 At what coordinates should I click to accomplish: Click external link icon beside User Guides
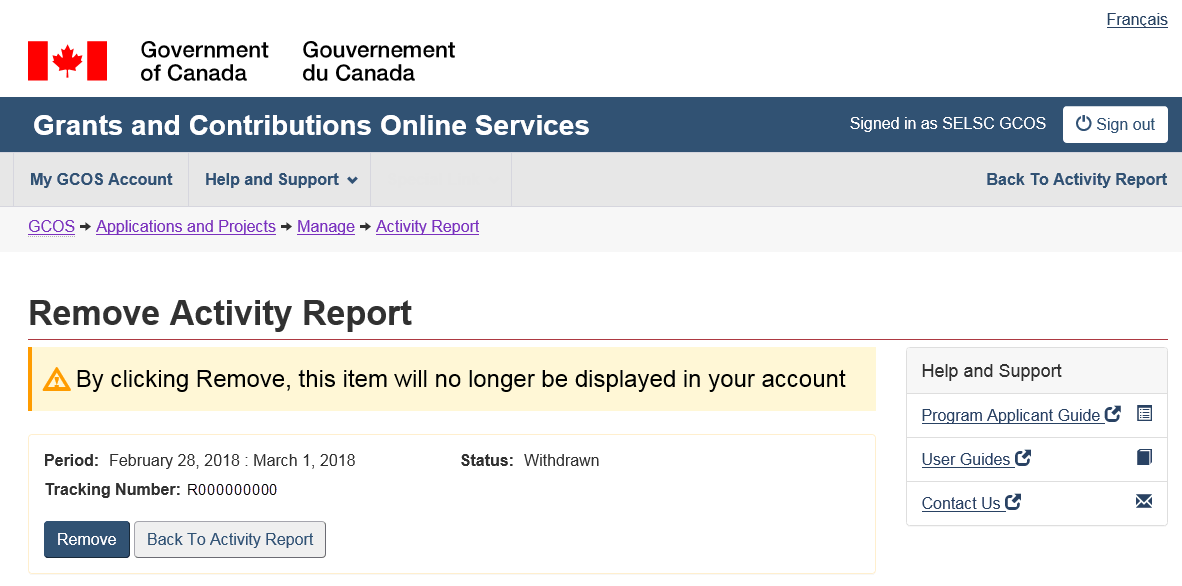(x=1023, y=458)
